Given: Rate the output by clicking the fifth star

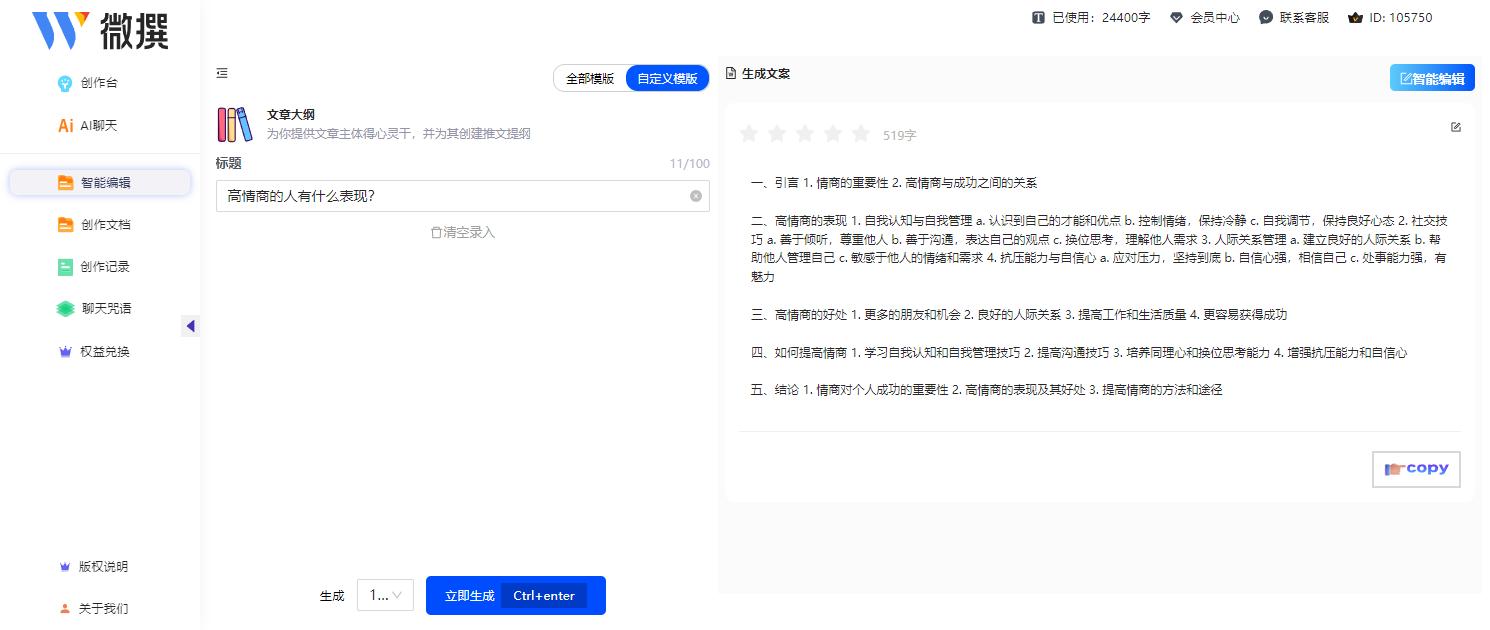Looking at the screenshot, I should 861,132.
